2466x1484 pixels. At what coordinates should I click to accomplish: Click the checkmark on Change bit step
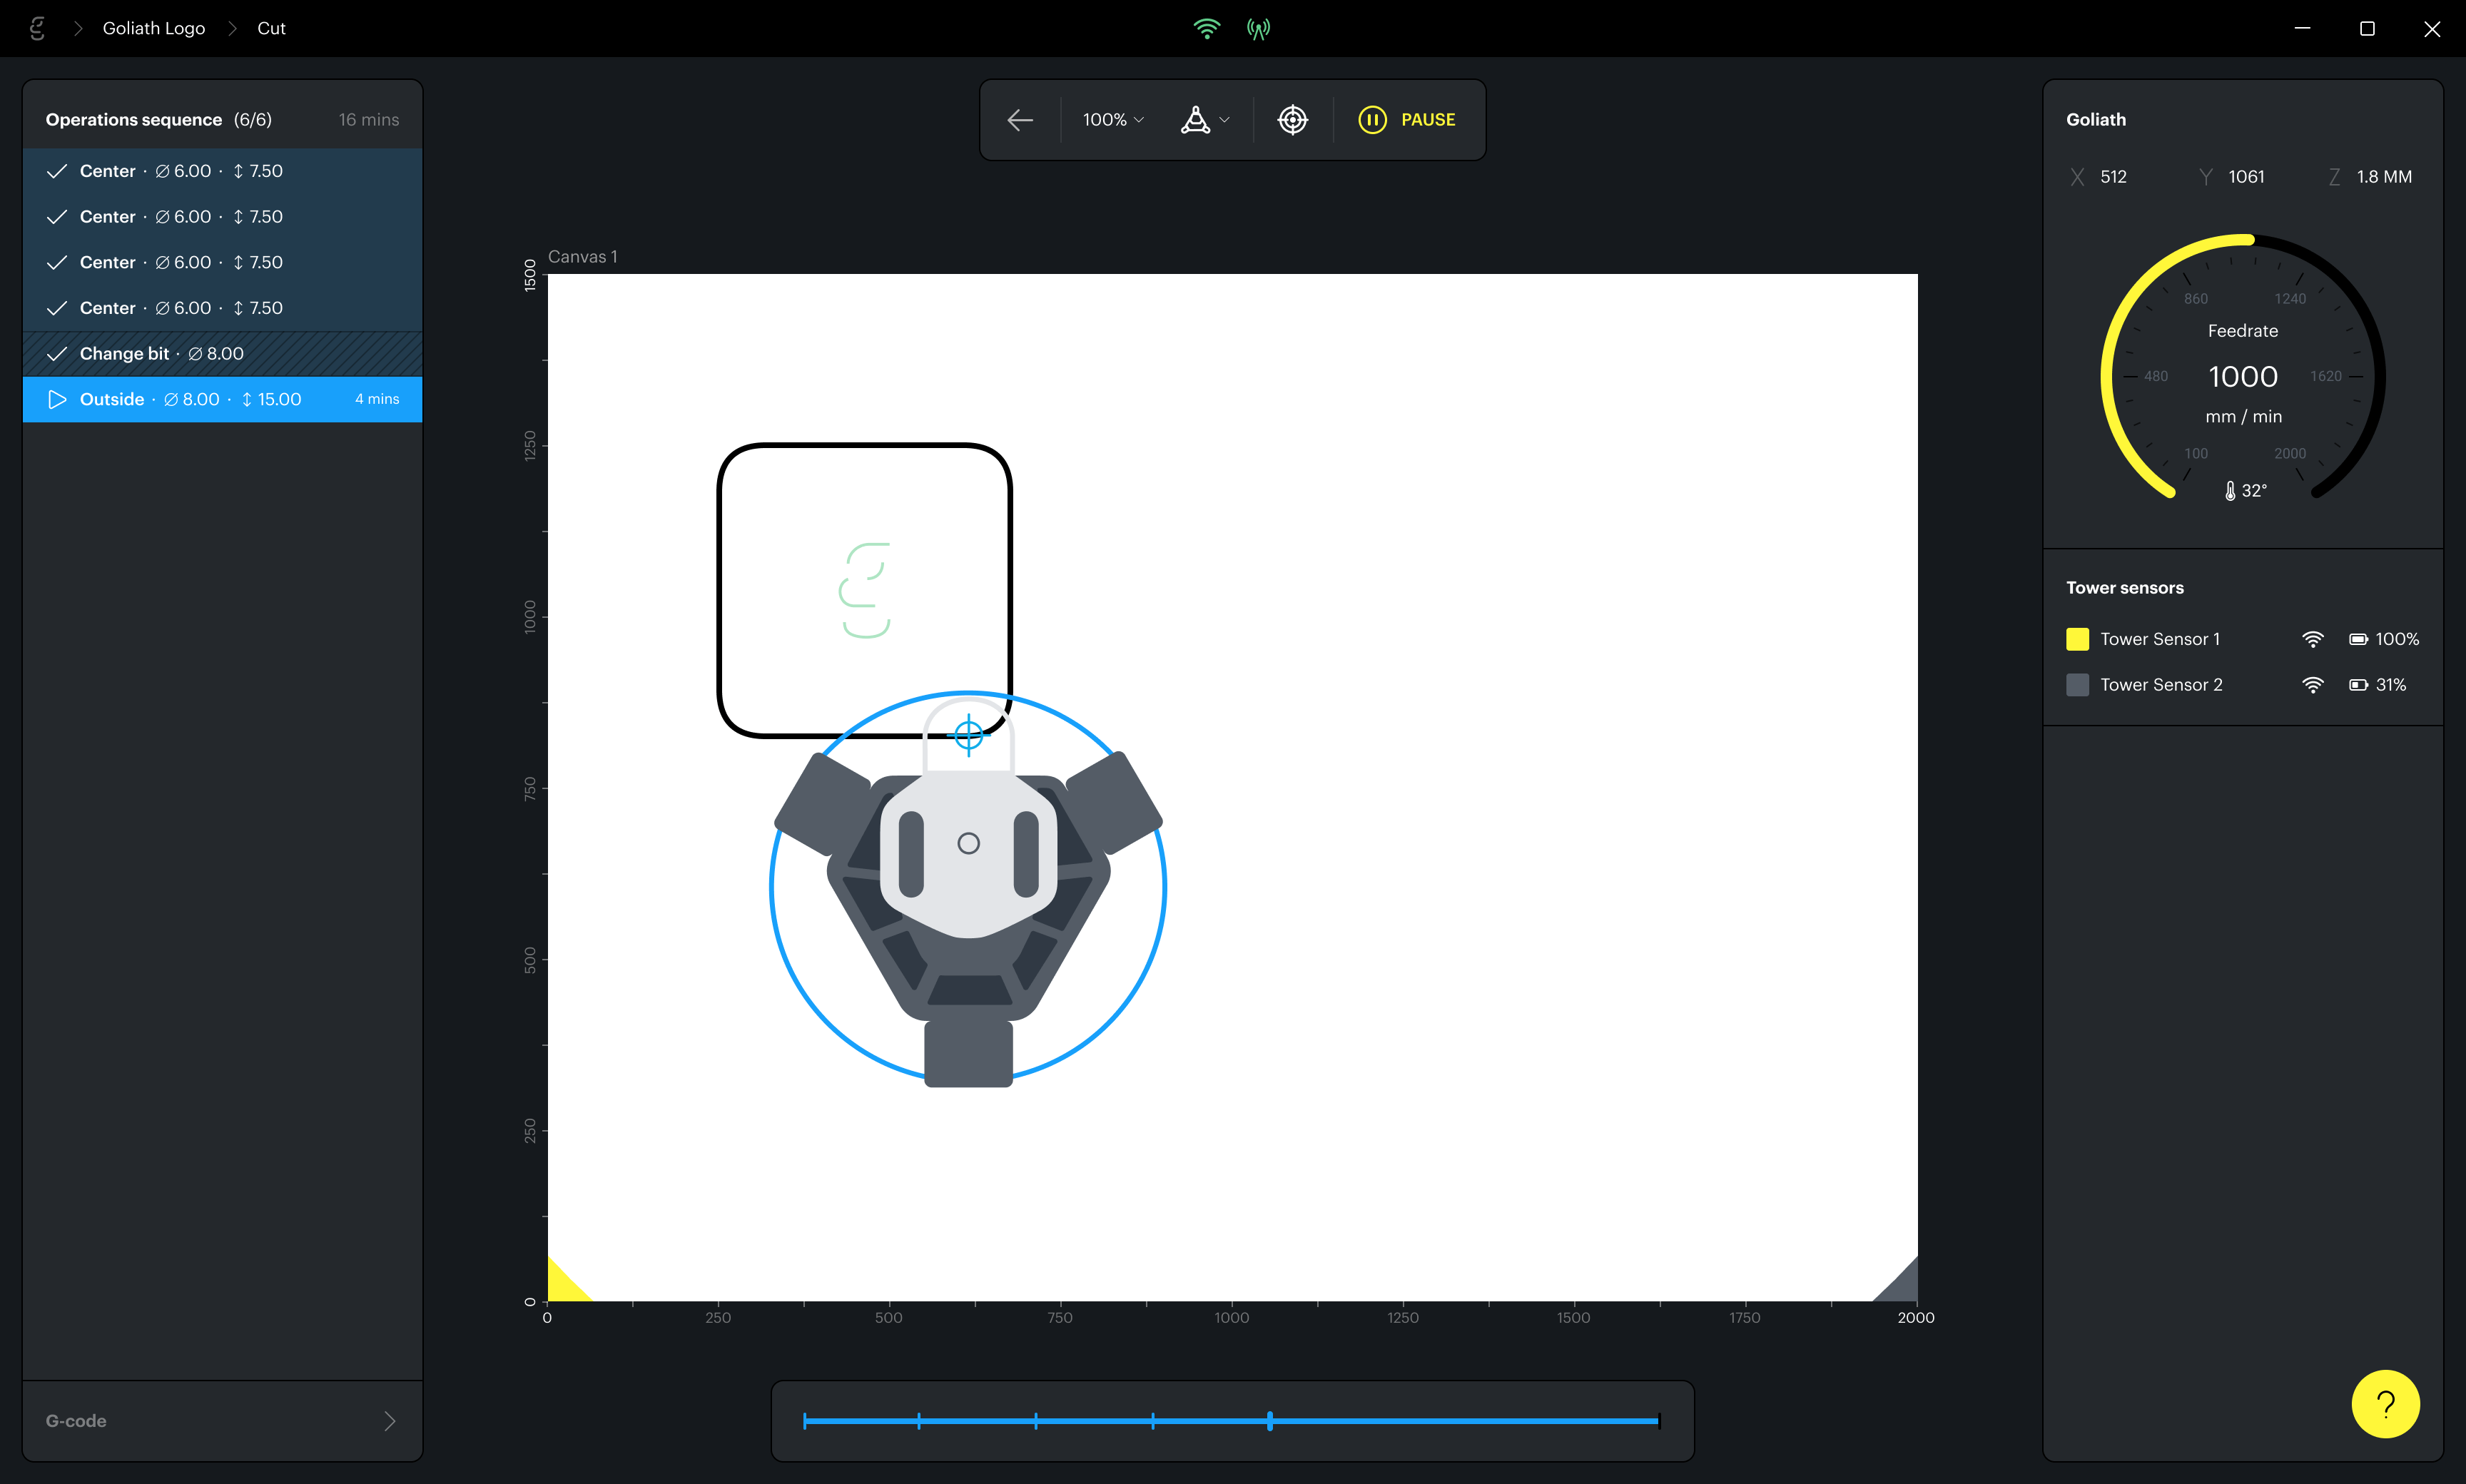pos(57,354)
